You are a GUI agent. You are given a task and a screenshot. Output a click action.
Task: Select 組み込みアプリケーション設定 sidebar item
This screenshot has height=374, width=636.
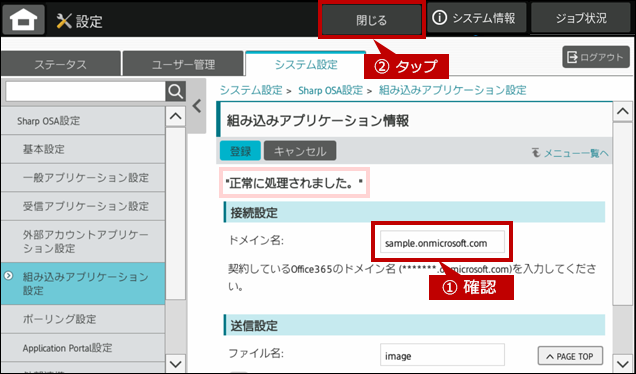[x=83, y=284]
